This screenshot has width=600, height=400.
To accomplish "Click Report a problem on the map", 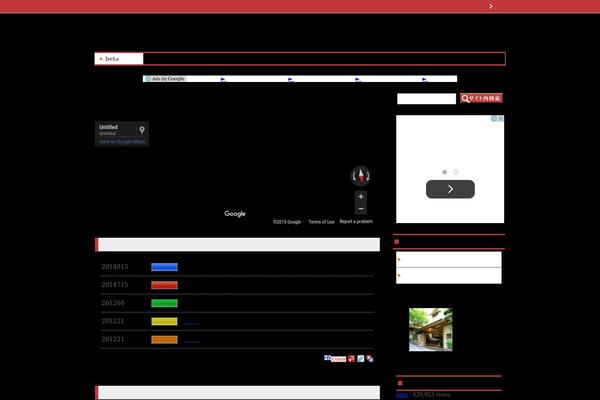I will coord(356,222).
